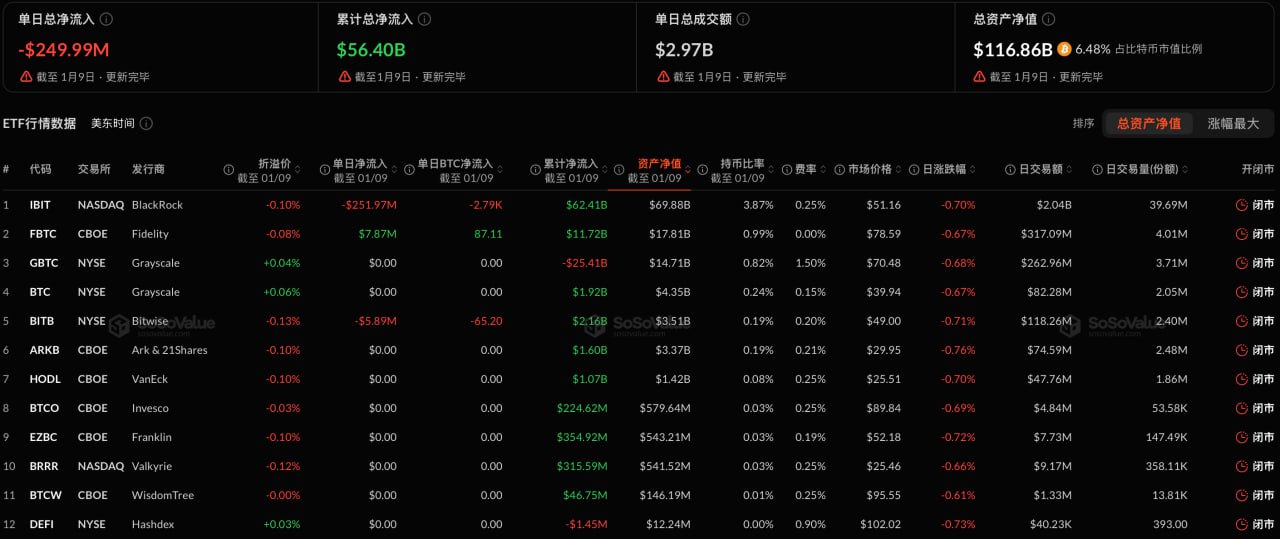Screen dimensions: 1280x539
Task: Click info icon beside 总资产净值 card title
Action: (1048, 19)
